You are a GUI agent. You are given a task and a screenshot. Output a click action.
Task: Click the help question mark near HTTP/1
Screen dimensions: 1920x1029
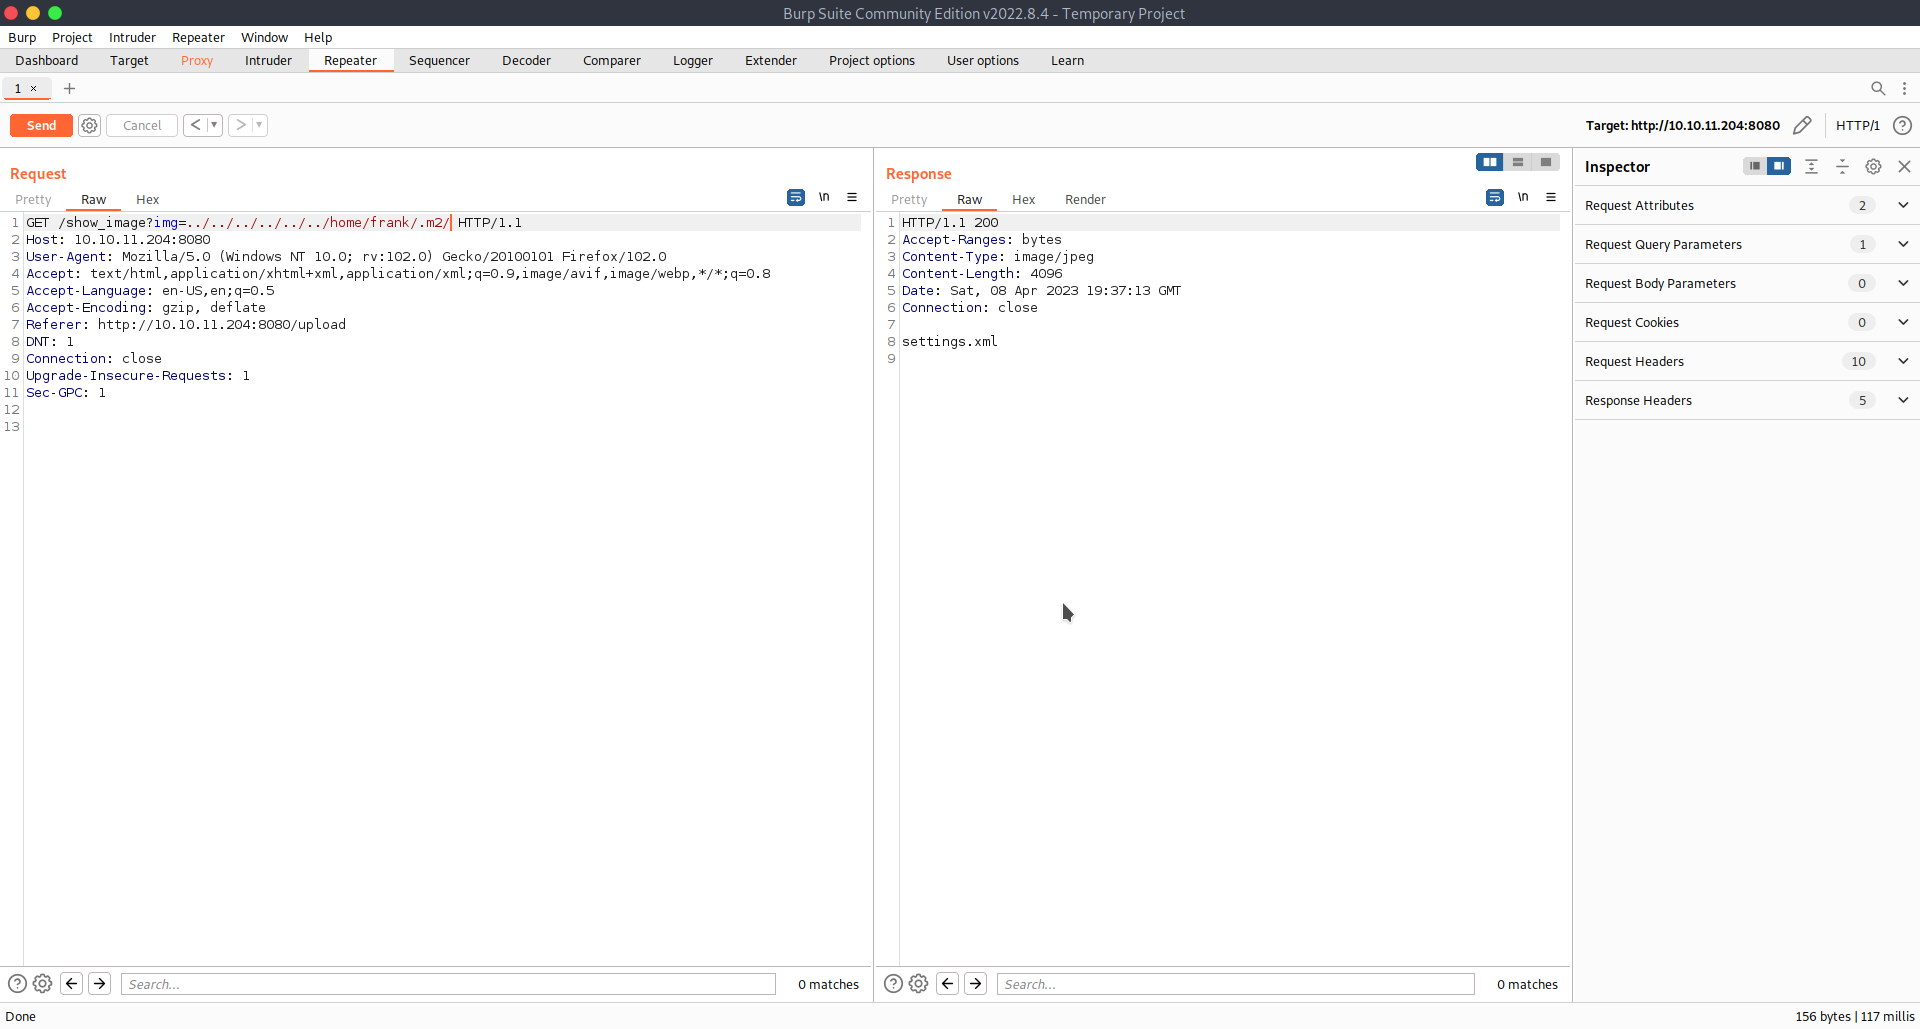coord(1902,125)
